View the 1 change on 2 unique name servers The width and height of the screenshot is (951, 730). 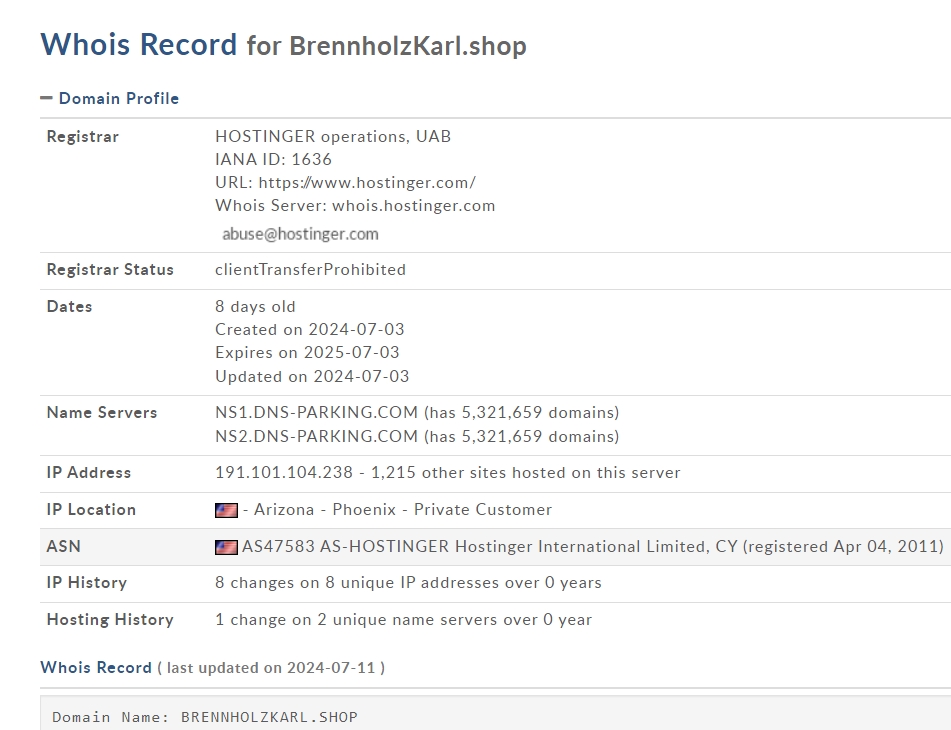403,620
